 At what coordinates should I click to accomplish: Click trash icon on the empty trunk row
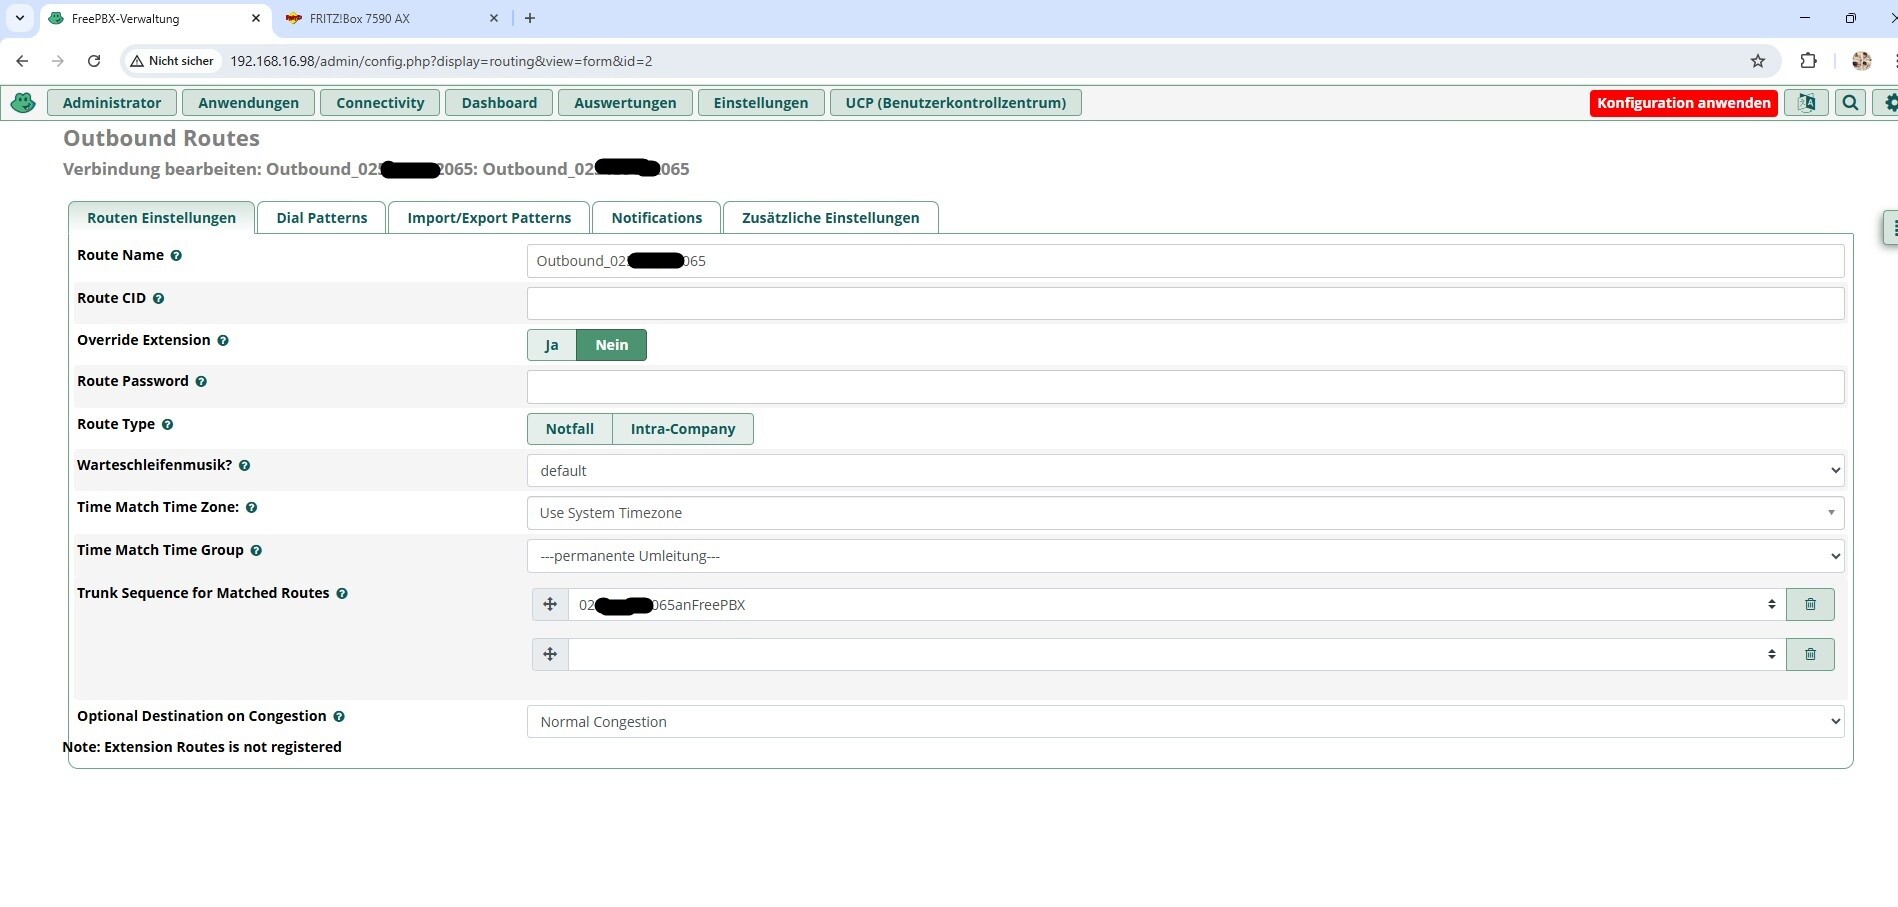tap(1809, 654)
